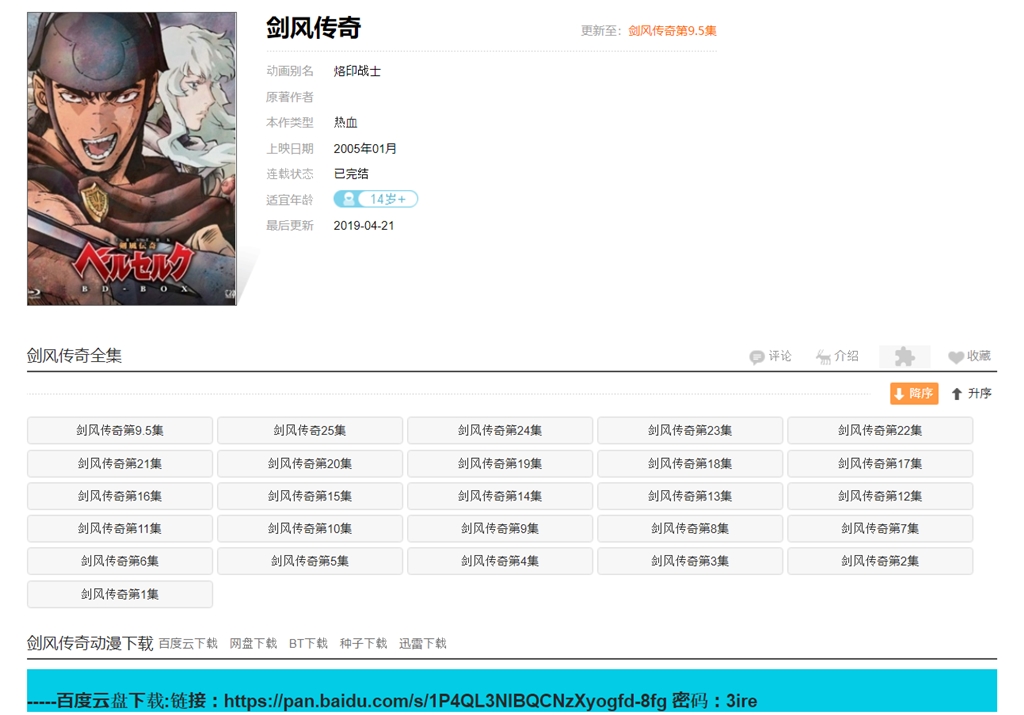
Task: Play episode 剑风传奇第16集
Action: [x=120, y=496]
